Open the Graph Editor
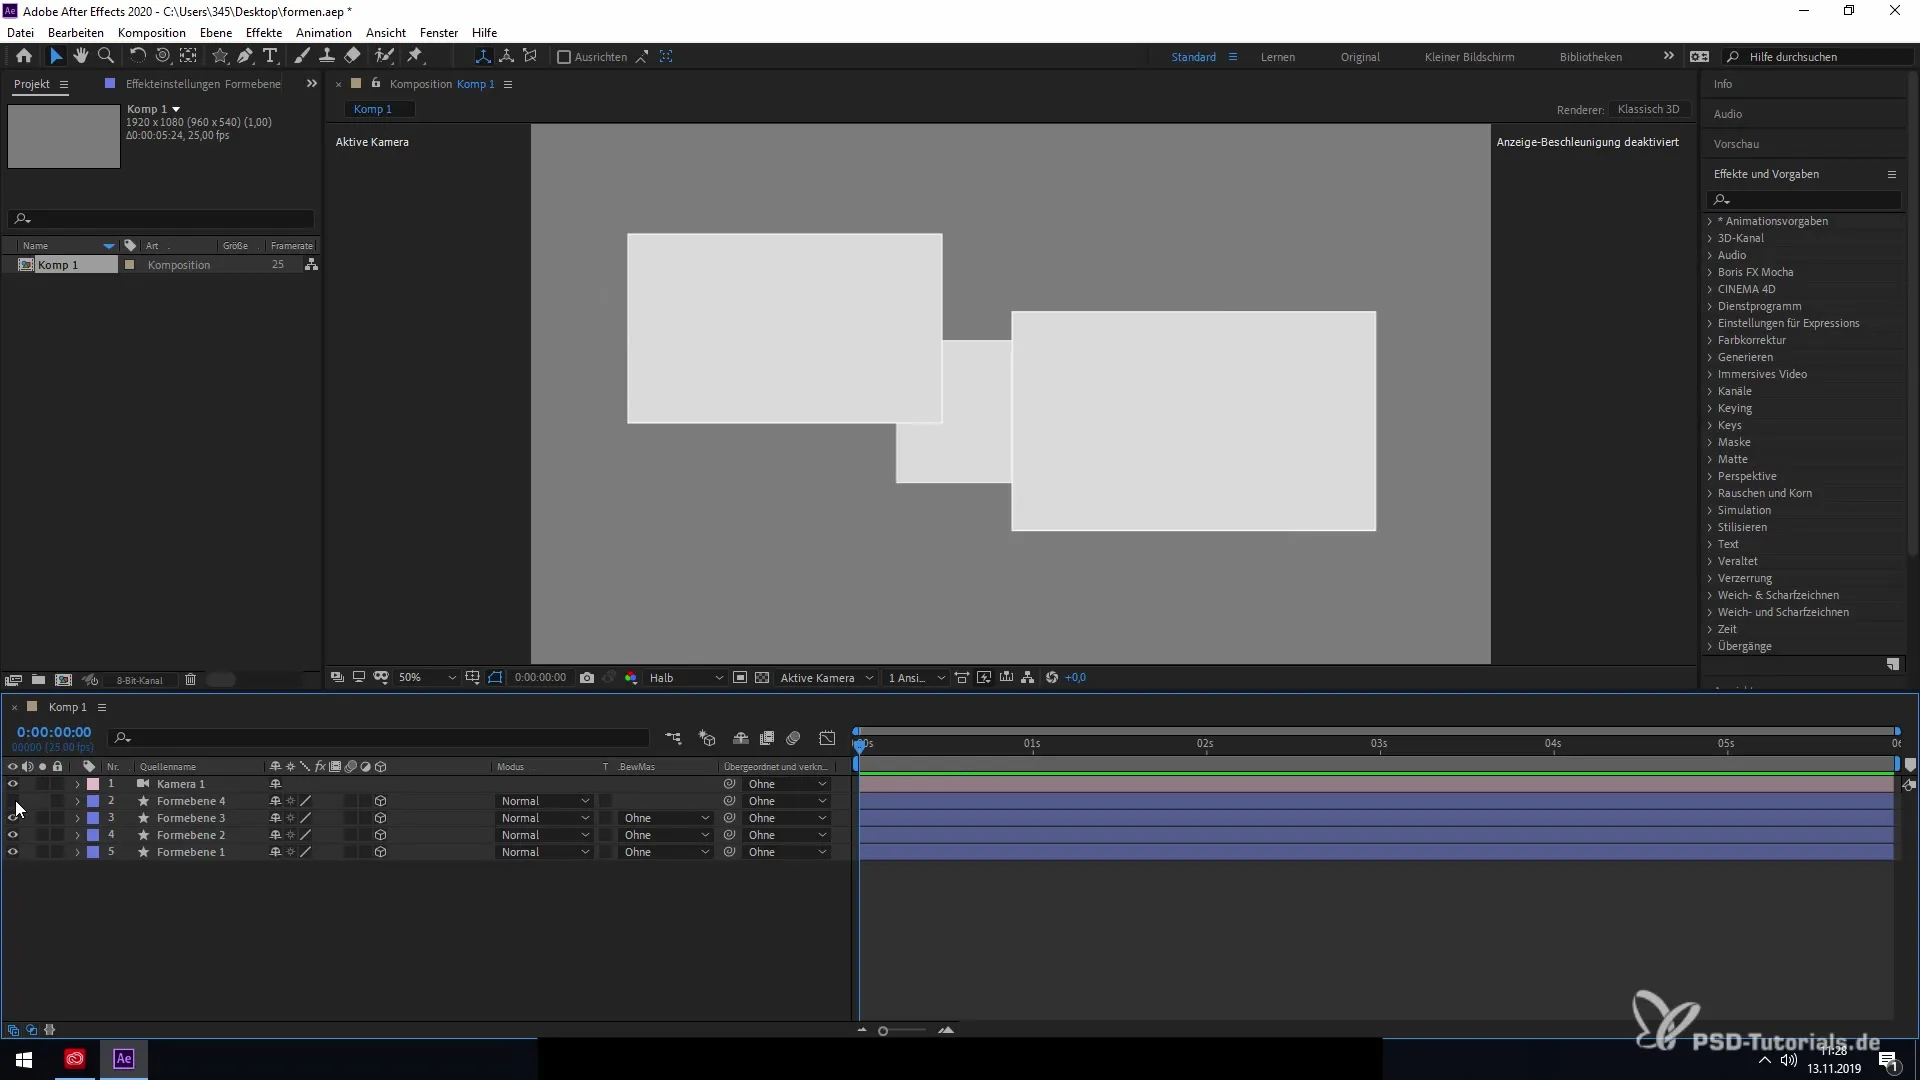This screenshot has height=1080, width=1920. coord(827,739)
